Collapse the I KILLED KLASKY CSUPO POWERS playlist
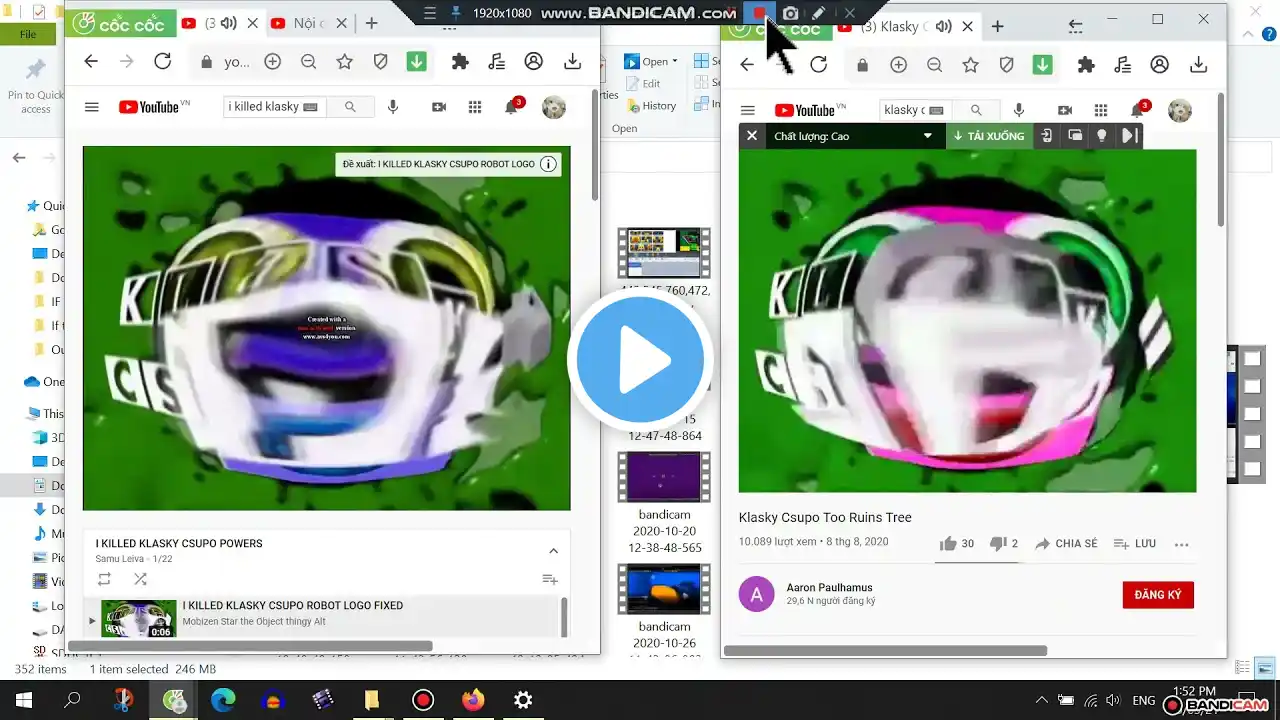The image size is (1280, 720). pos(553,549)
